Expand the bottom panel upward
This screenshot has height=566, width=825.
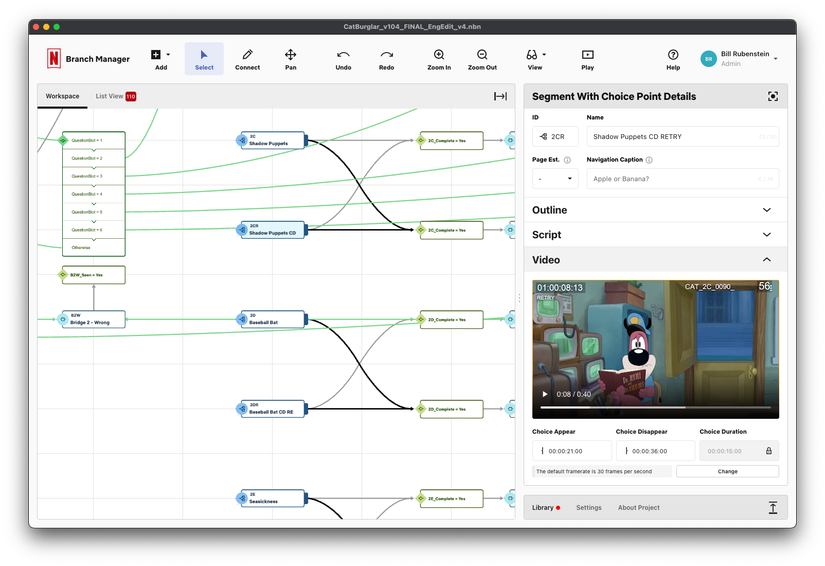click(x=772, y=508)
